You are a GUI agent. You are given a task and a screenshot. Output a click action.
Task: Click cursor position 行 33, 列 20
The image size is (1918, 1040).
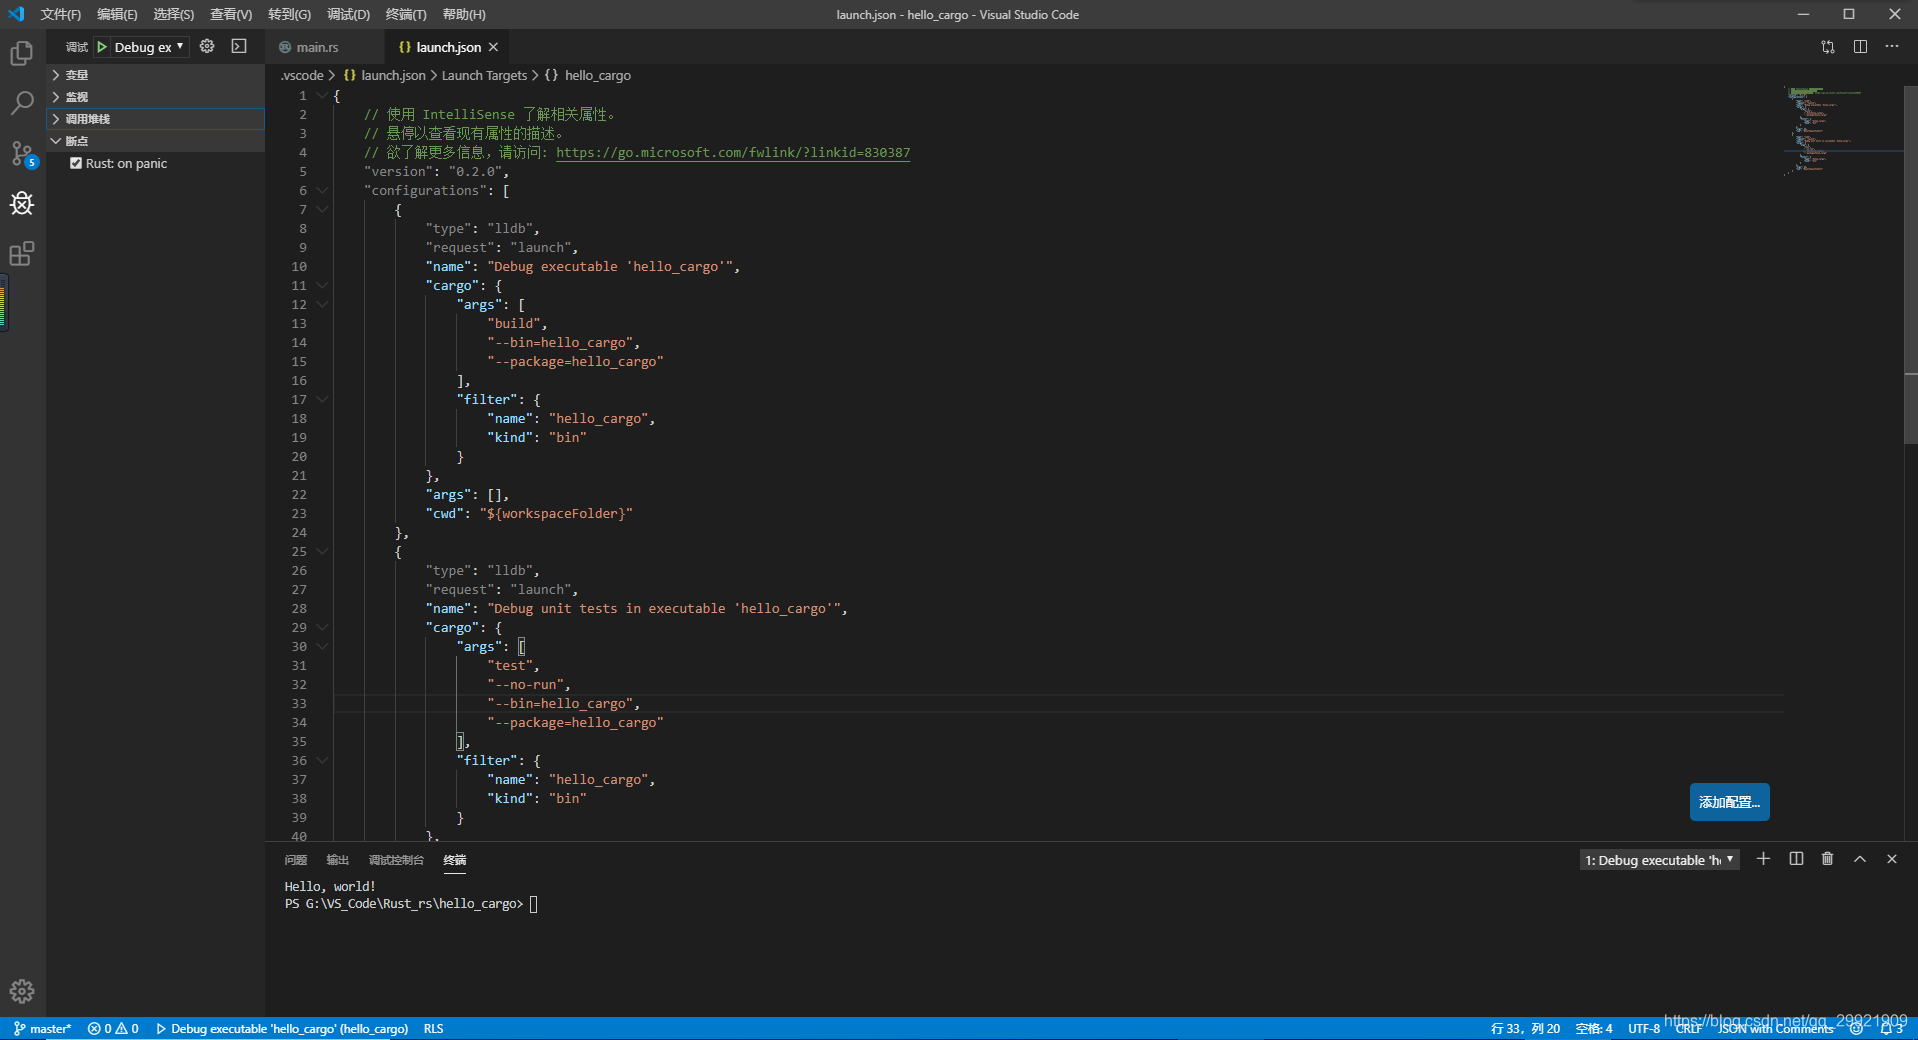coord(1525,1028)
